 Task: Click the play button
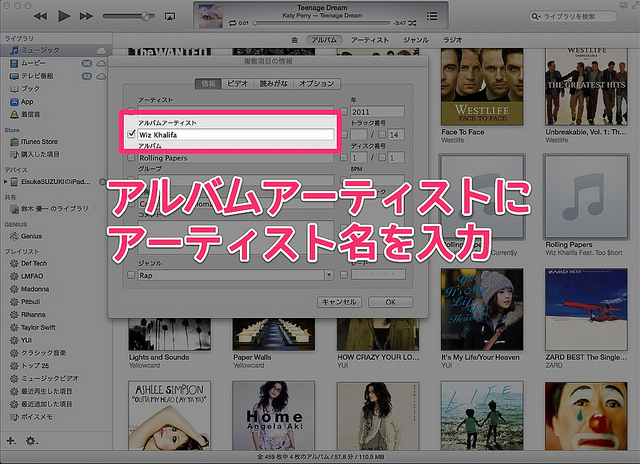click(64, 16)
